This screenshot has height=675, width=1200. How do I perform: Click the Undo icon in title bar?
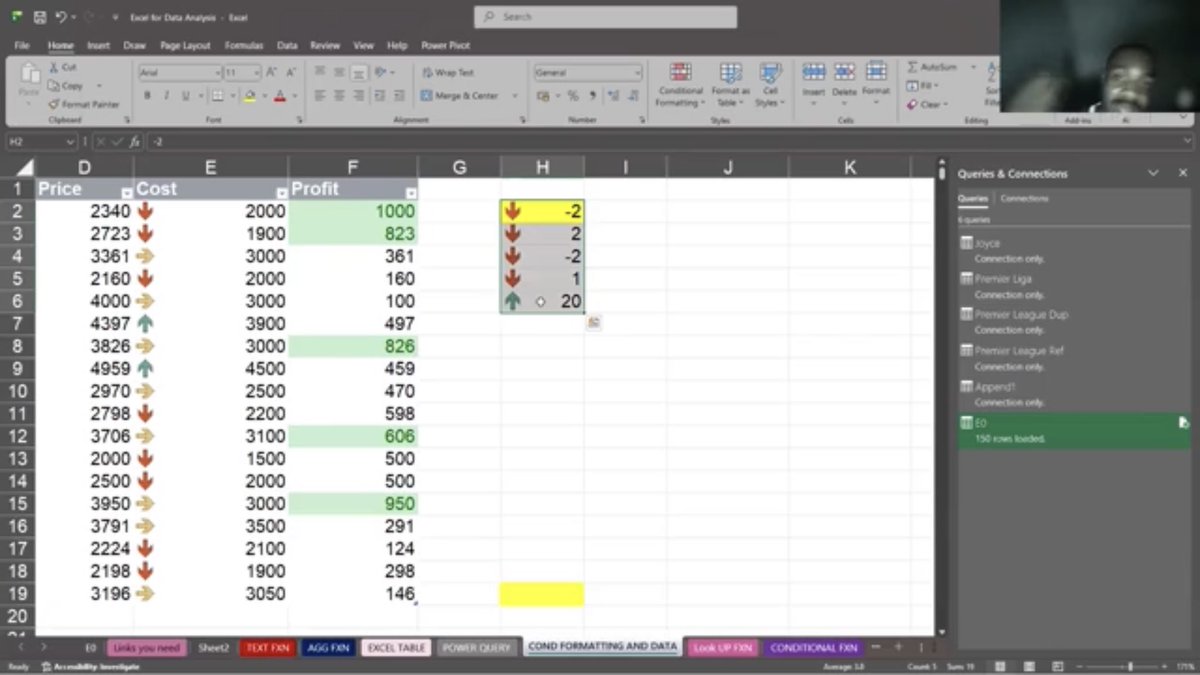click(61, 18)
